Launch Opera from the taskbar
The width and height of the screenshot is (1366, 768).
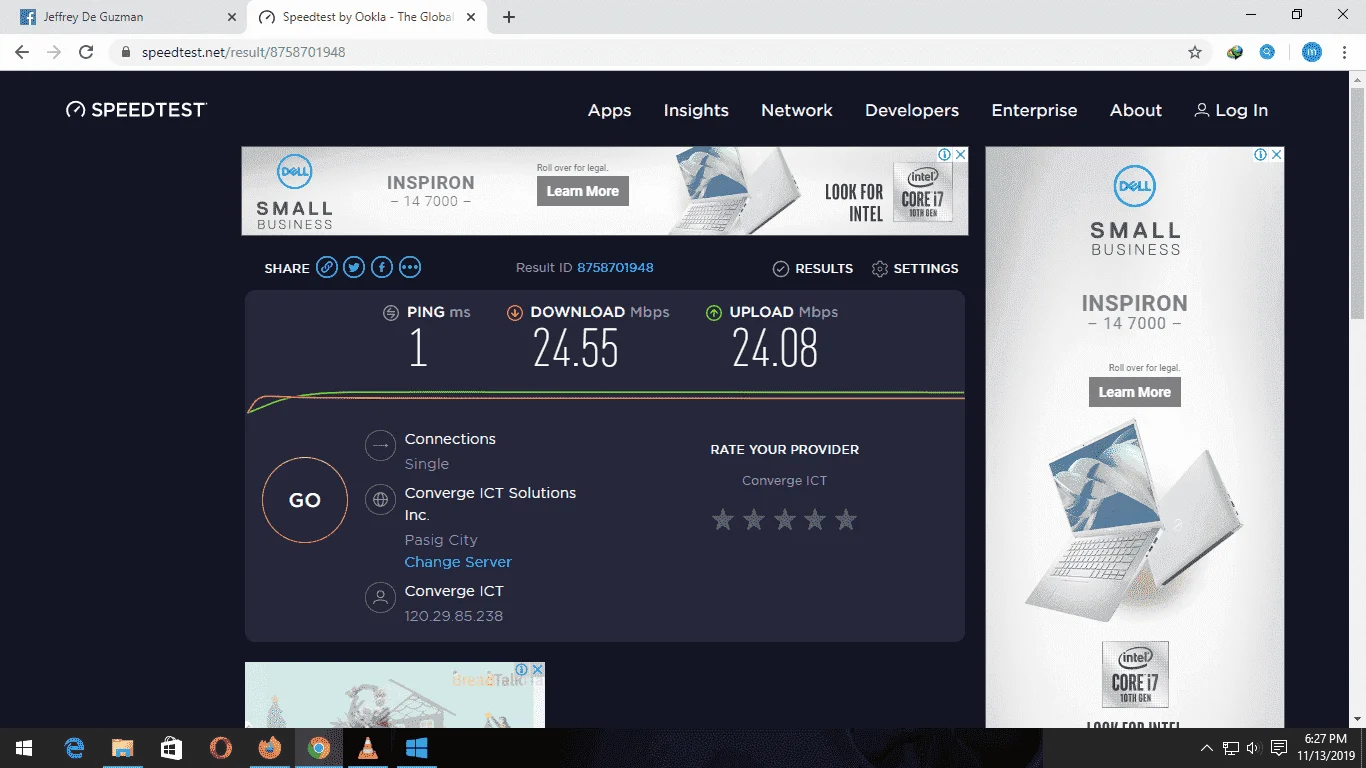220,748
